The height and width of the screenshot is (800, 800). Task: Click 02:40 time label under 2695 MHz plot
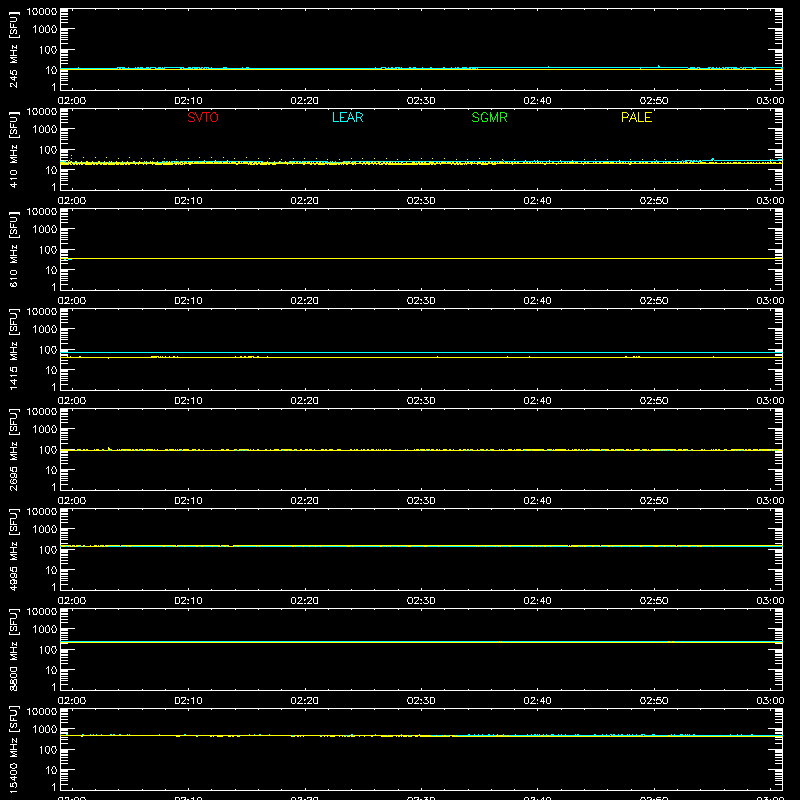click(537, 501)
